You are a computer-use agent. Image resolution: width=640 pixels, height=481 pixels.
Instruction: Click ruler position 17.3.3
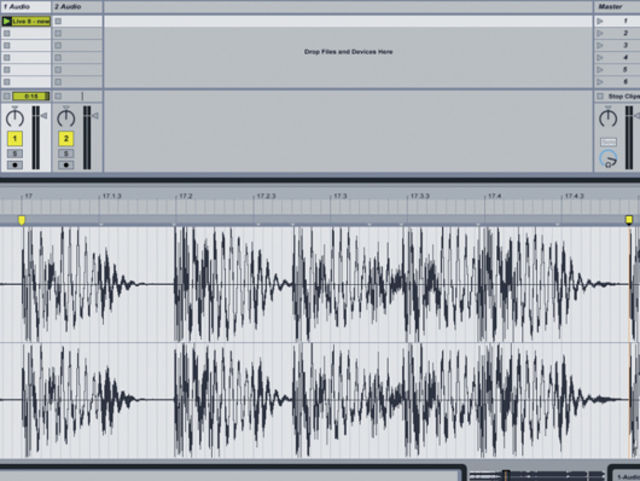[420, 196]
